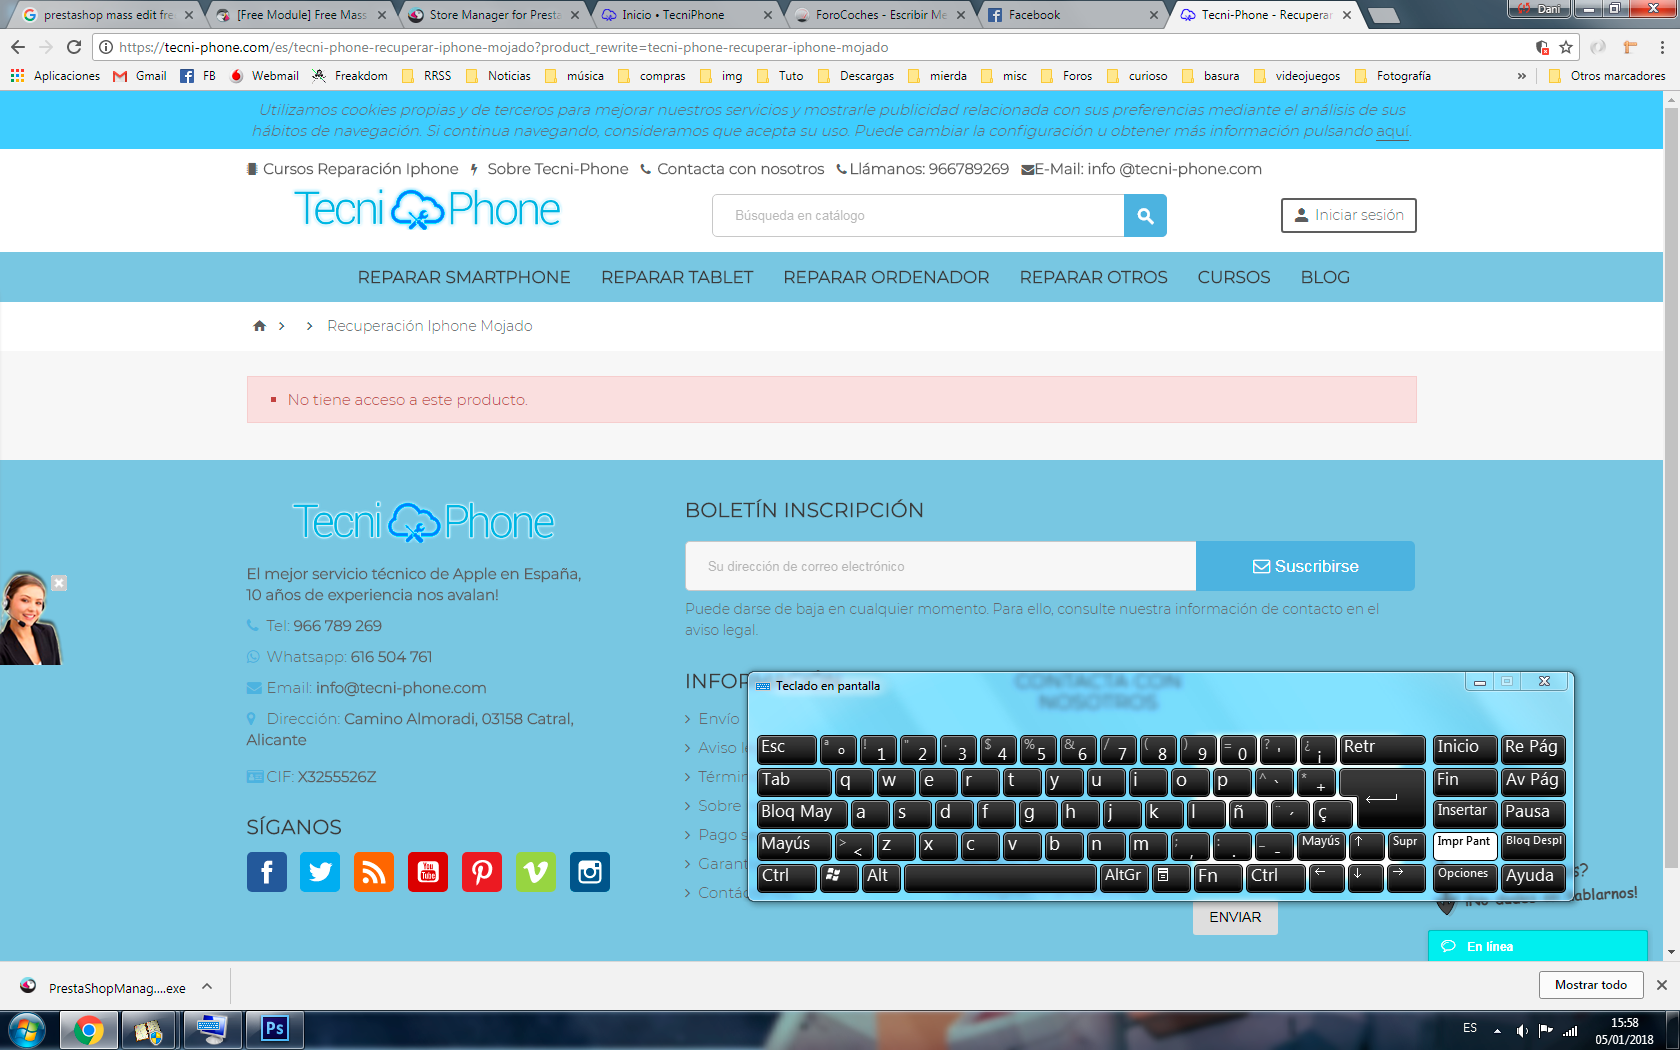The image size is (1680, 1050).
Task: Click the magnifier search button
Action: click(x=1145, y=215)
